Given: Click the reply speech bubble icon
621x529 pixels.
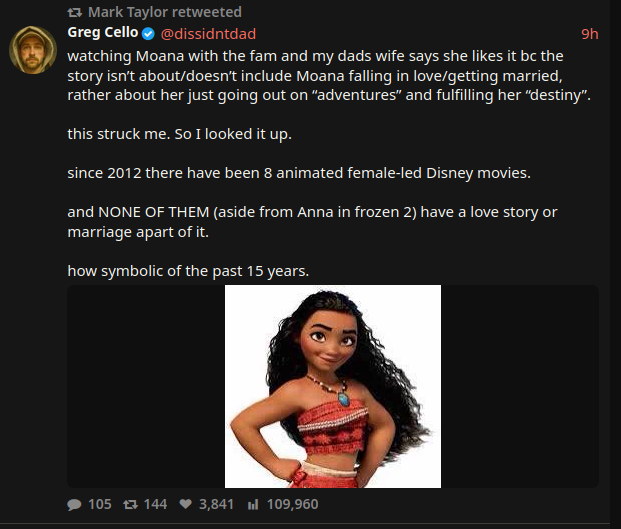Looking at the screenshot, I should pyautogui.click(x=74, y=504).
